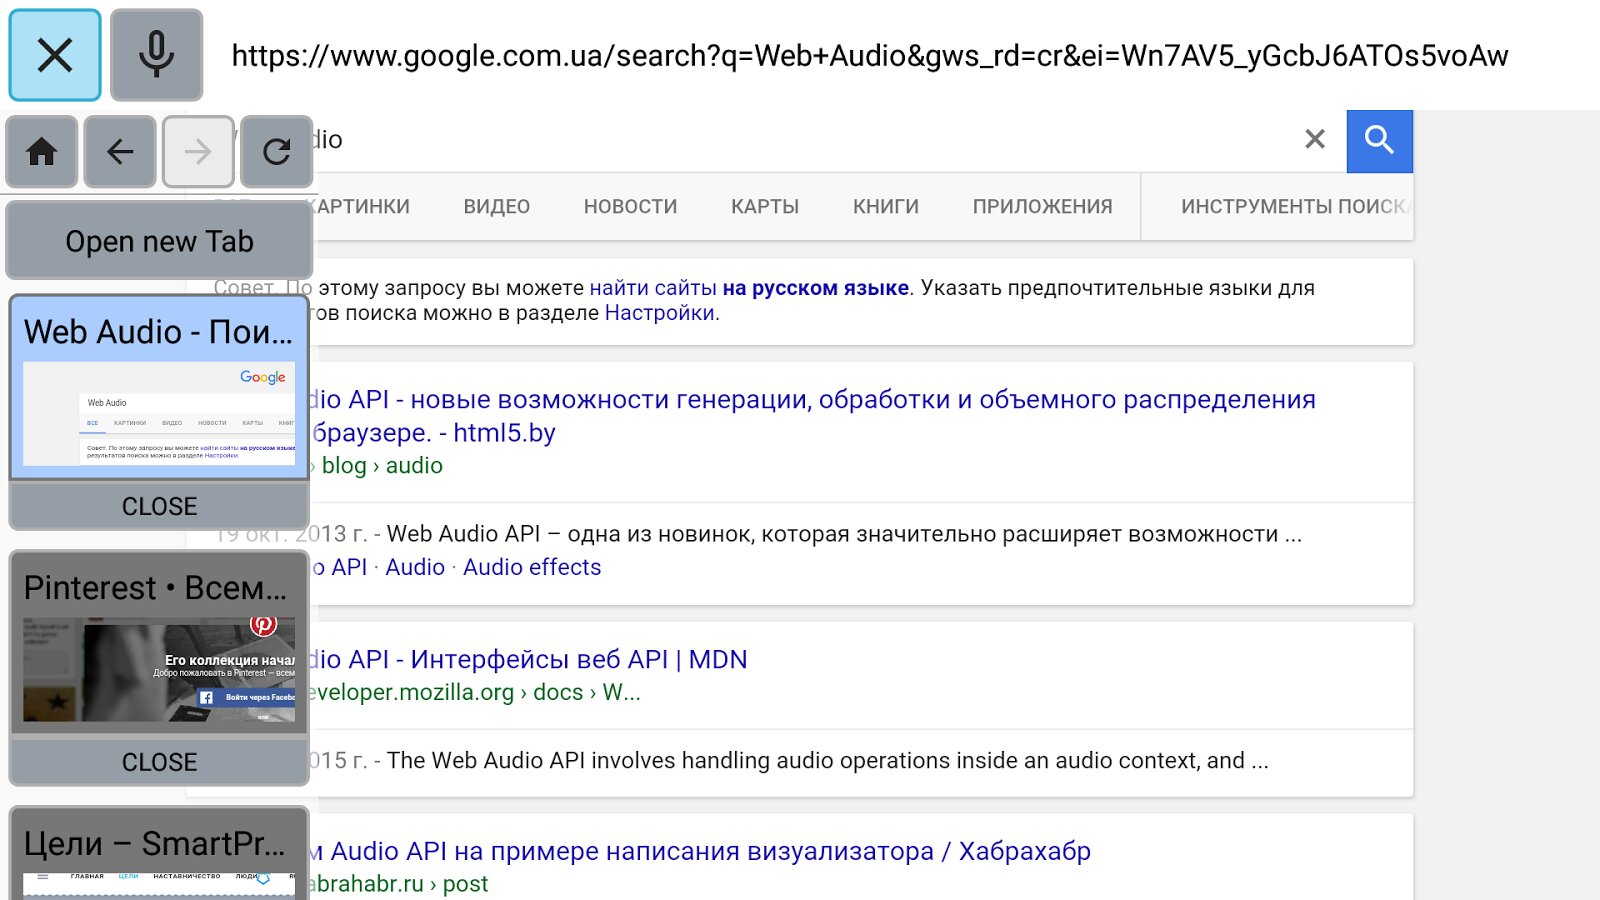Open the Audio effects sitelink
The image size is (1600, 900).
pos(532,568)
